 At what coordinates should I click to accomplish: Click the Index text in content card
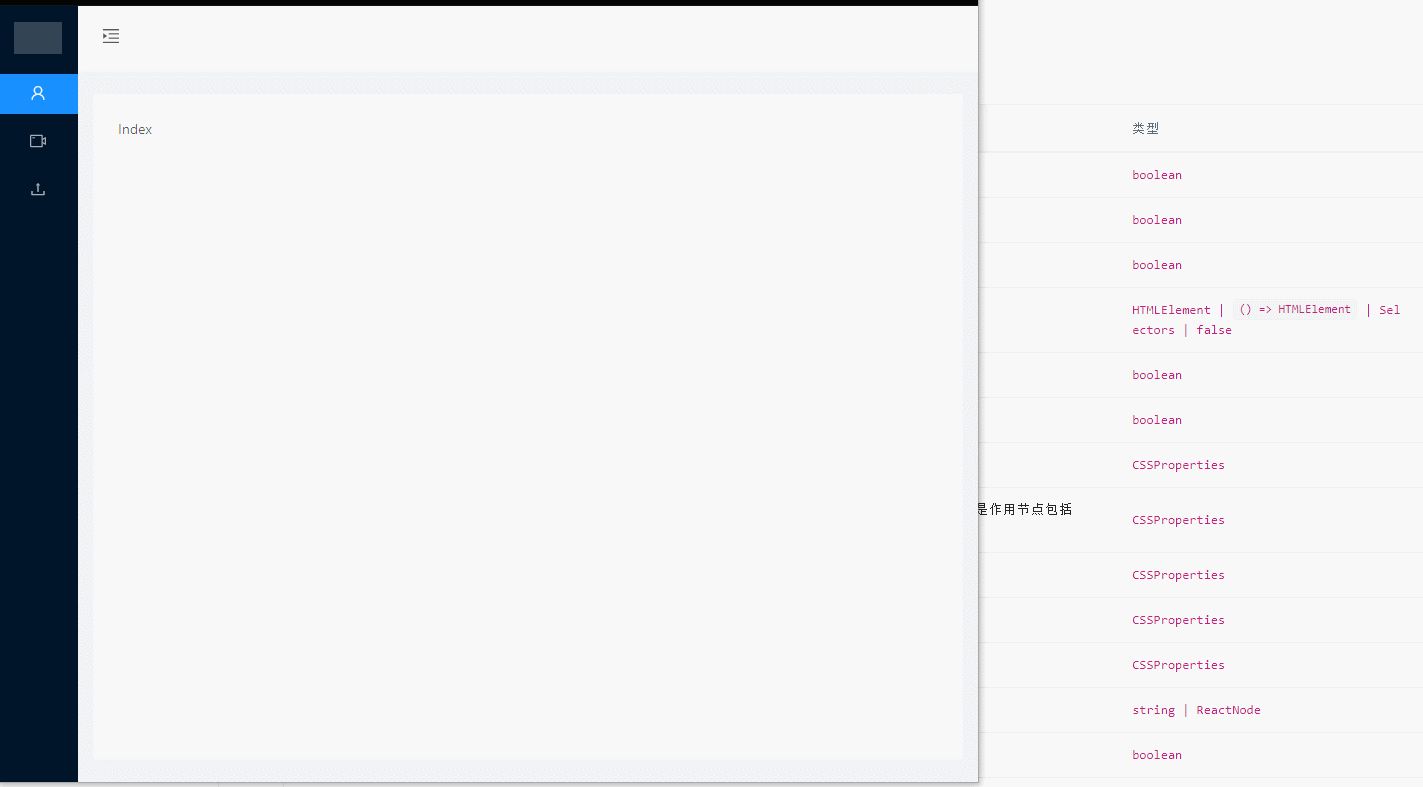pyautogui.click(x=135, y=129)
